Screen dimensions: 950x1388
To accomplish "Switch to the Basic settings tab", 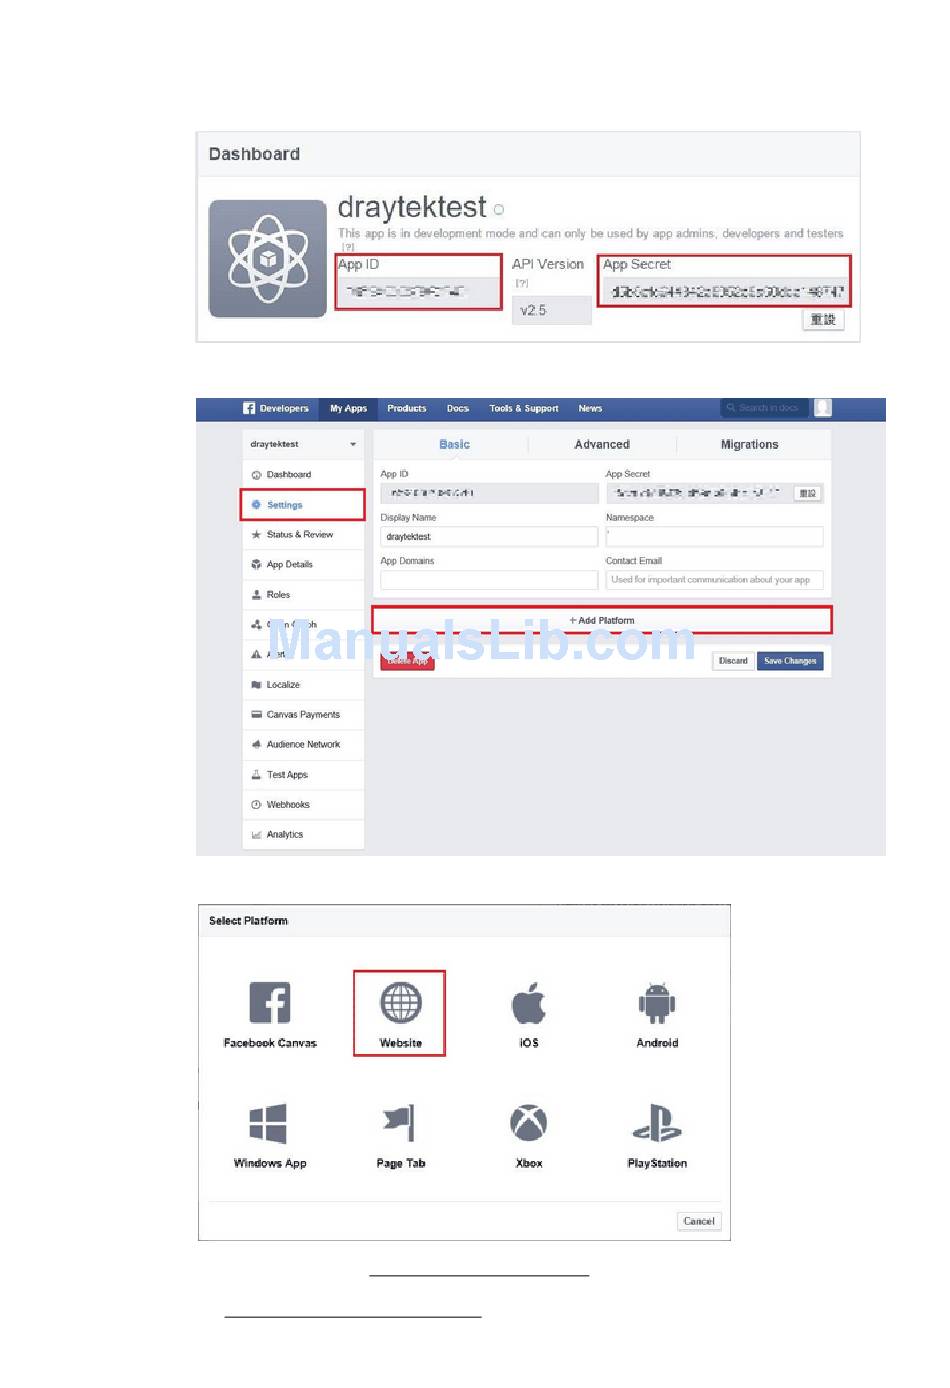I will coord(454,445).
